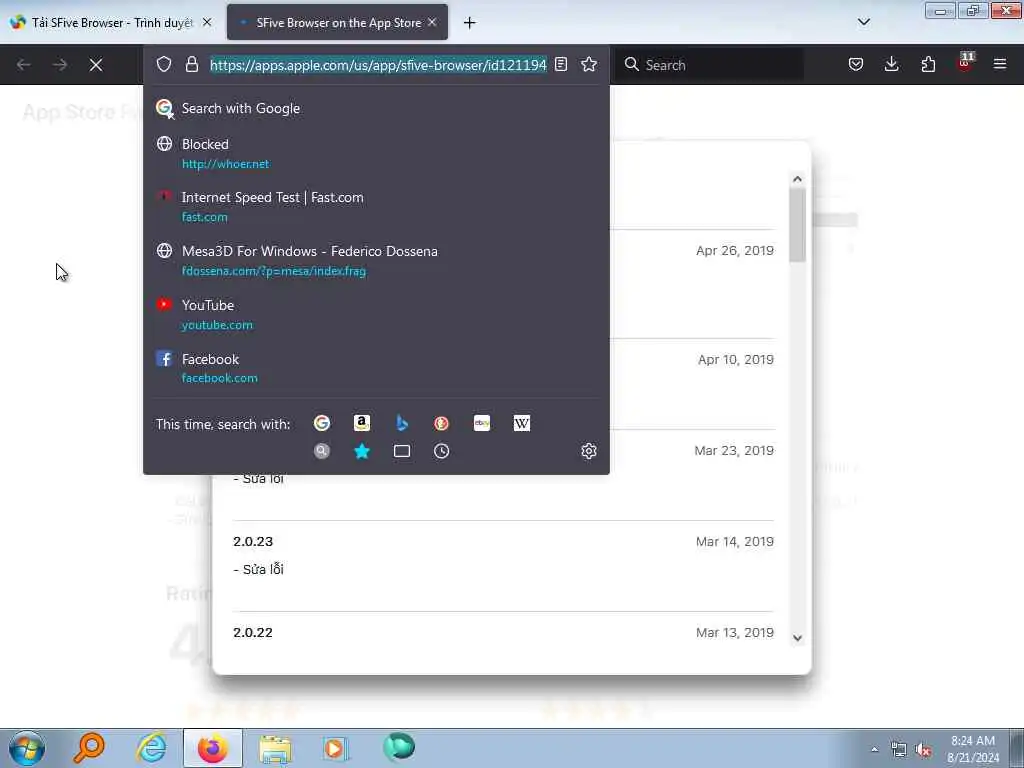Stop loading the page
Viewport: 1024px width, 768px height.
click(96, 65)
